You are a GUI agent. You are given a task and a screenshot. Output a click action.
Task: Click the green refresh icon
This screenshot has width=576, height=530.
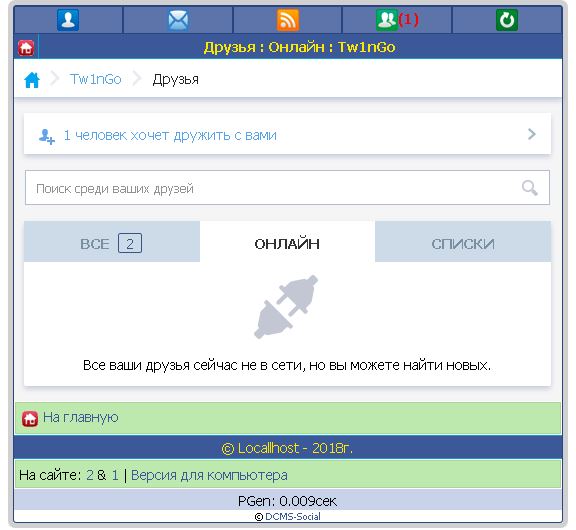pos(507,20)
